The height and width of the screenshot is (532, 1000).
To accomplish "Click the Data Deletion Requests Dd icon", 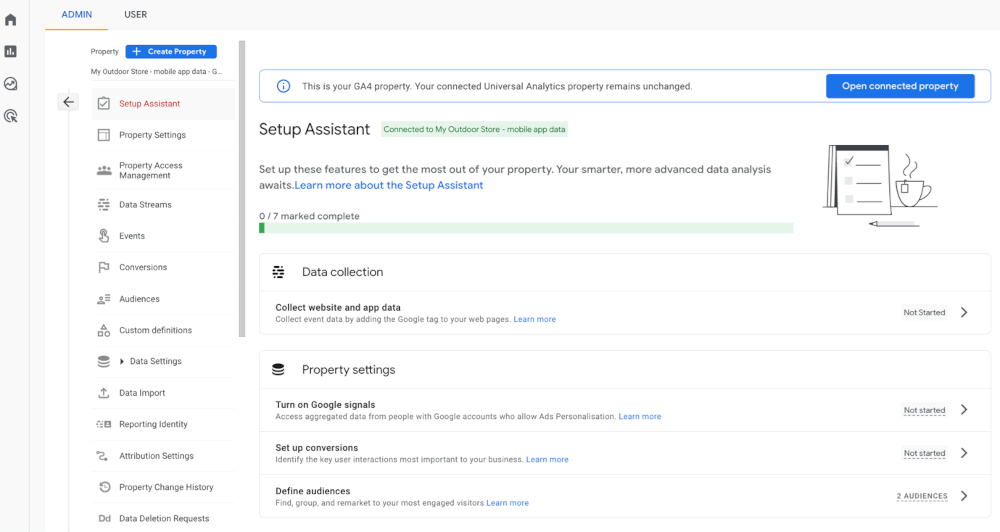I will (105, 519).
